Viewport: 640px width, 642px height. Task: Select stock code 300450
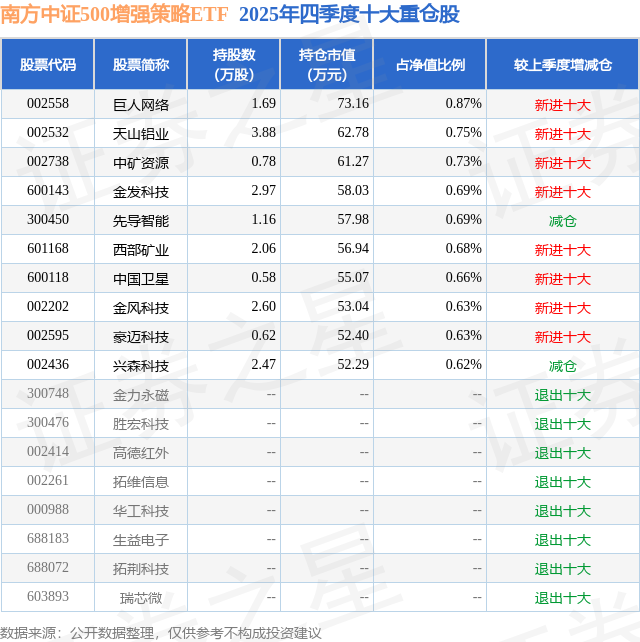point(48,220)
